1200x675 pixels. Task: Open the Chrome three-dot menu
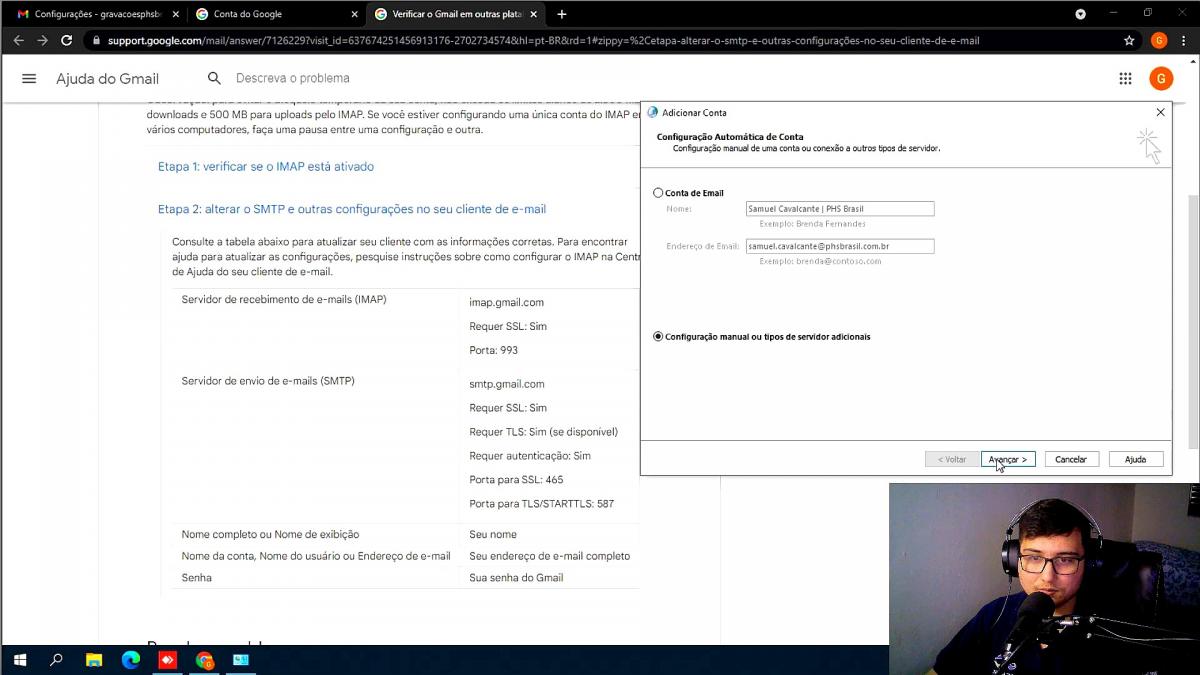pyautogui.click(x=1185, y=40)
